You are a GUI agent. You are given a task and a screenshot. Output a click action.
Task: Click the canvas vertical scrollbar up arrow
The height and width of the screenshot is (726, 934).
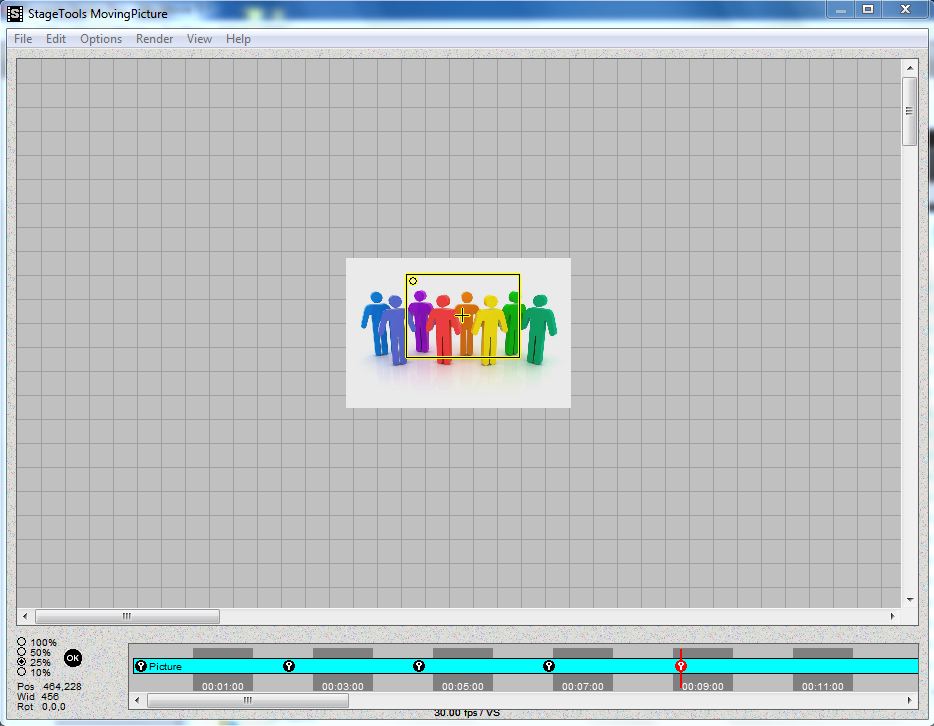(x=910, y=67)
